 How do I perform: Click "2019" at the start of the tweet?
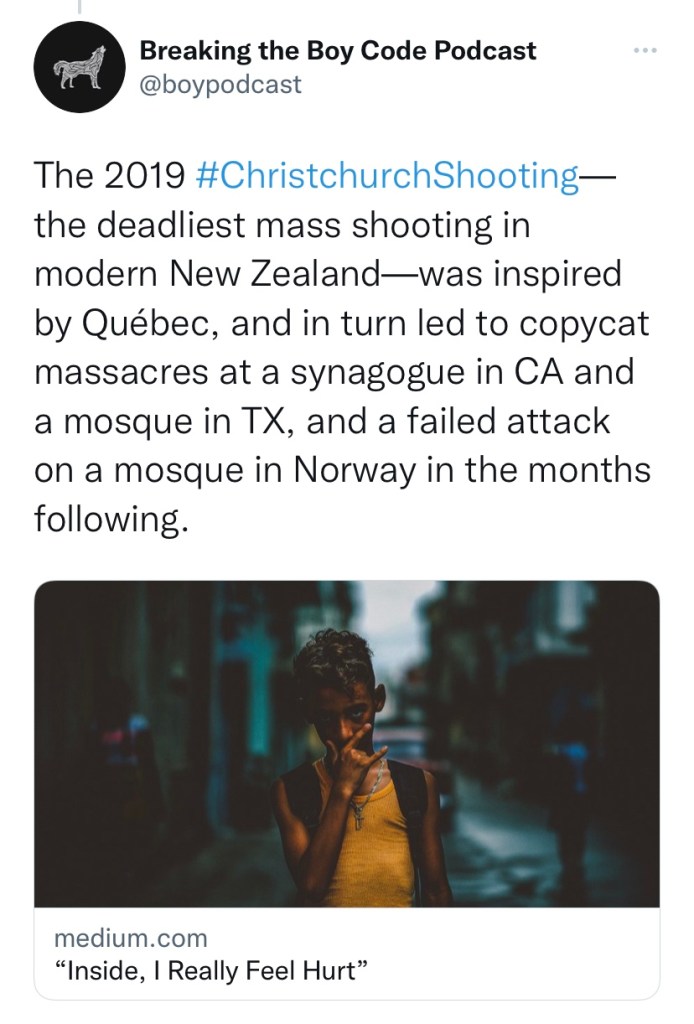143,177
